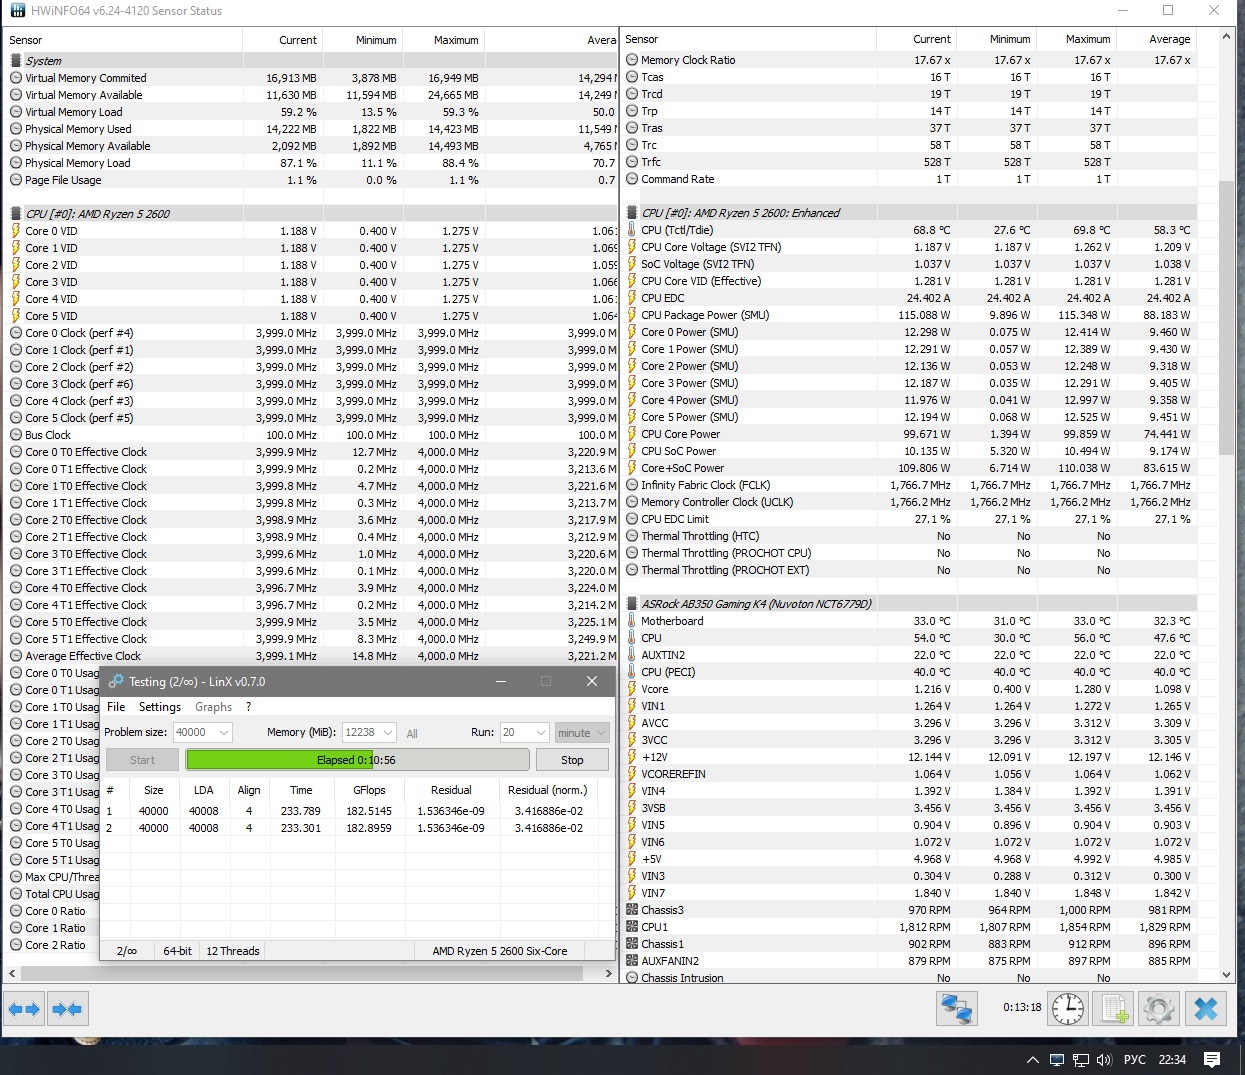Click circle icon beside Virtual Memory Commited
Image resolution: width=1245 pixels, height=1075 pixels.
pos(16,78)
